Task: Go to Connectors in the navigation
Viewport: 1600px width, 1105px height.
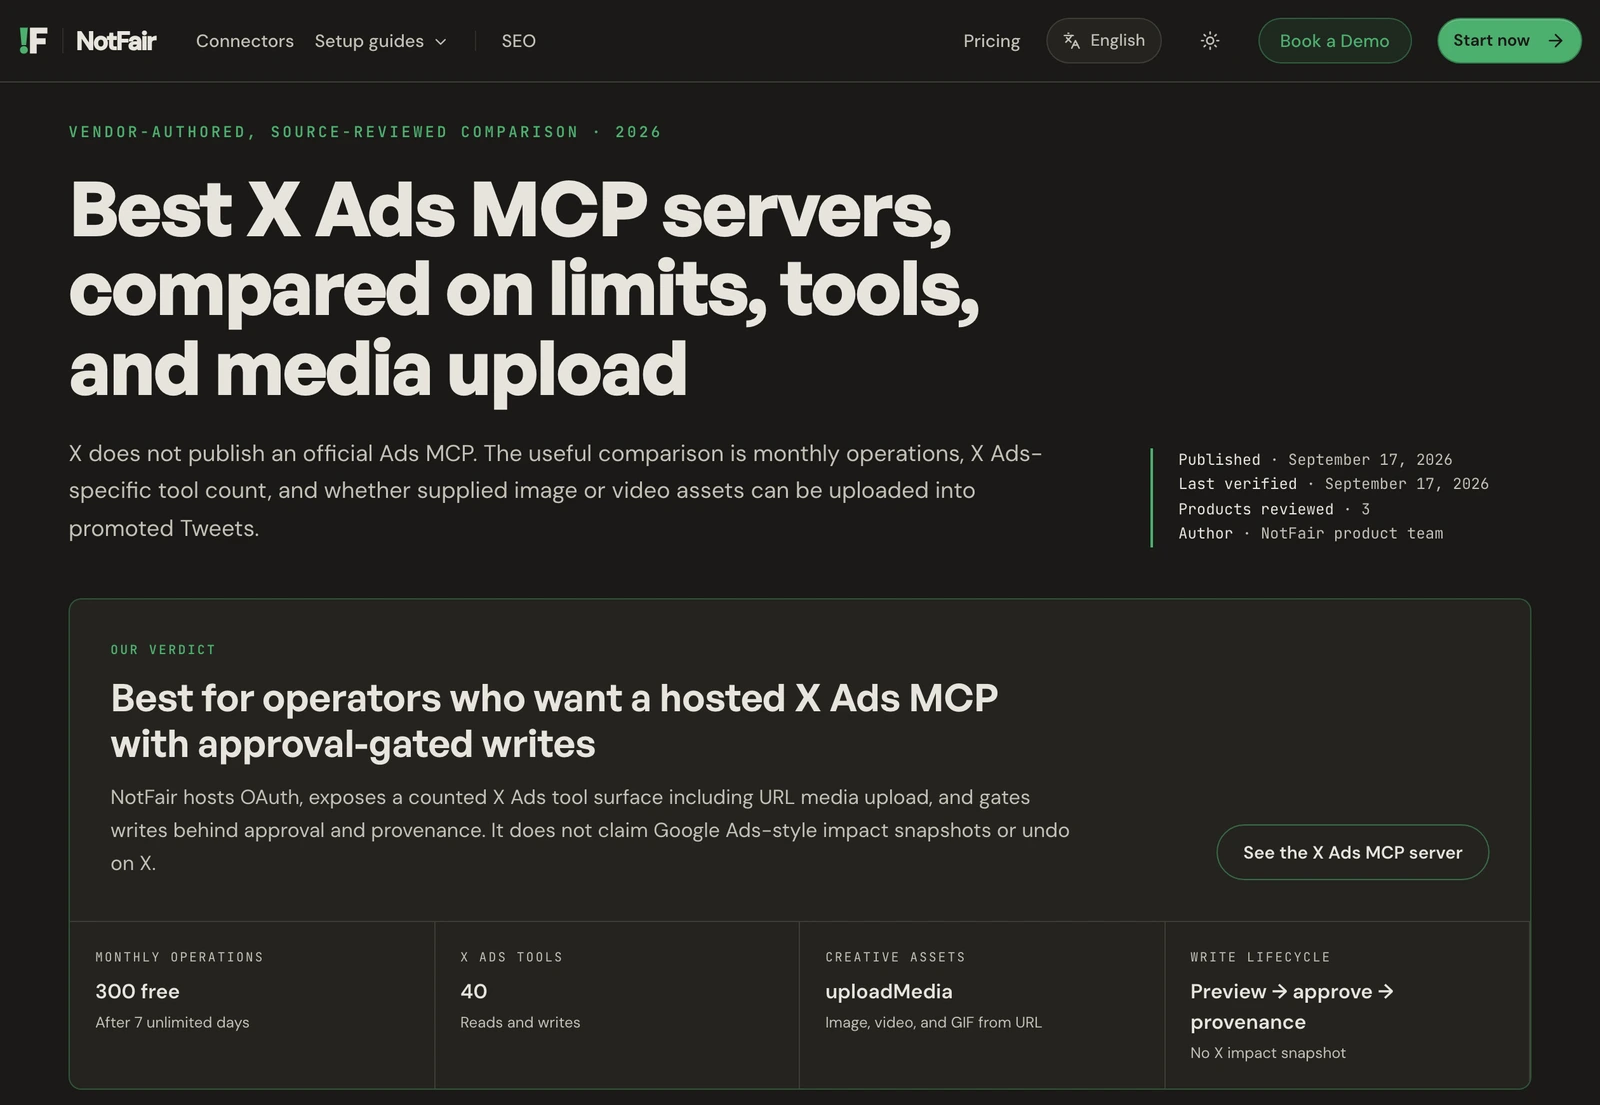Action: [245, 41]
